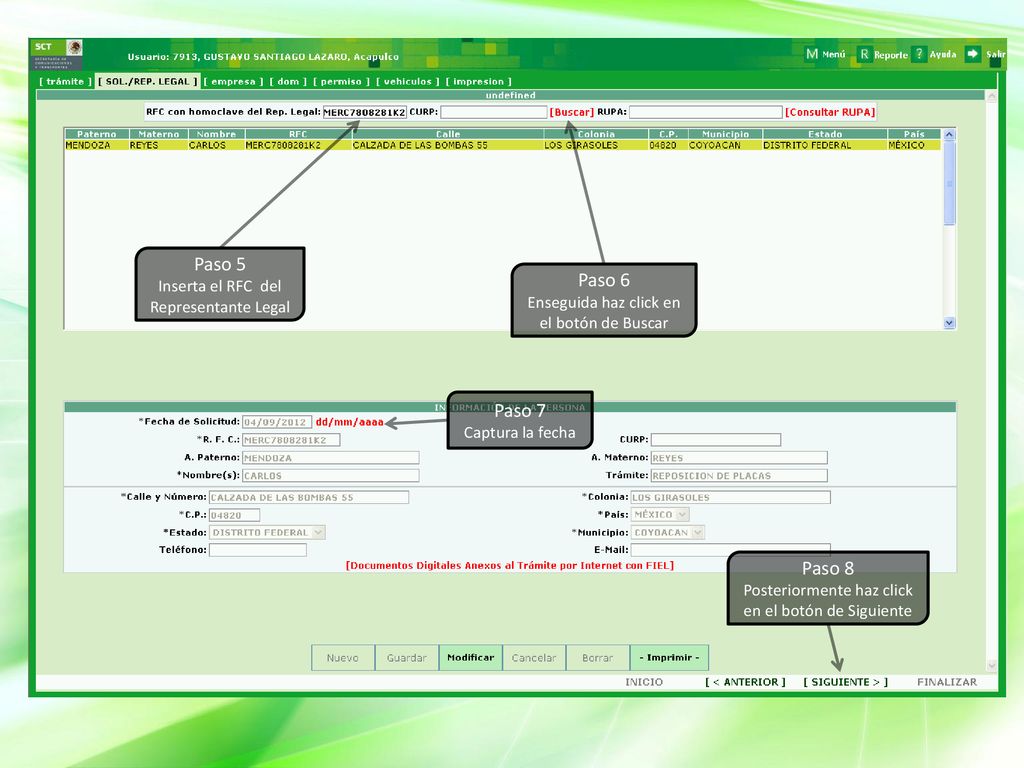Select the MENDOZA REYES CARLOS table row
Image resolution: width=1024 pixels, height=768 pixels.
pyautogui.click(x=502, y=145)
